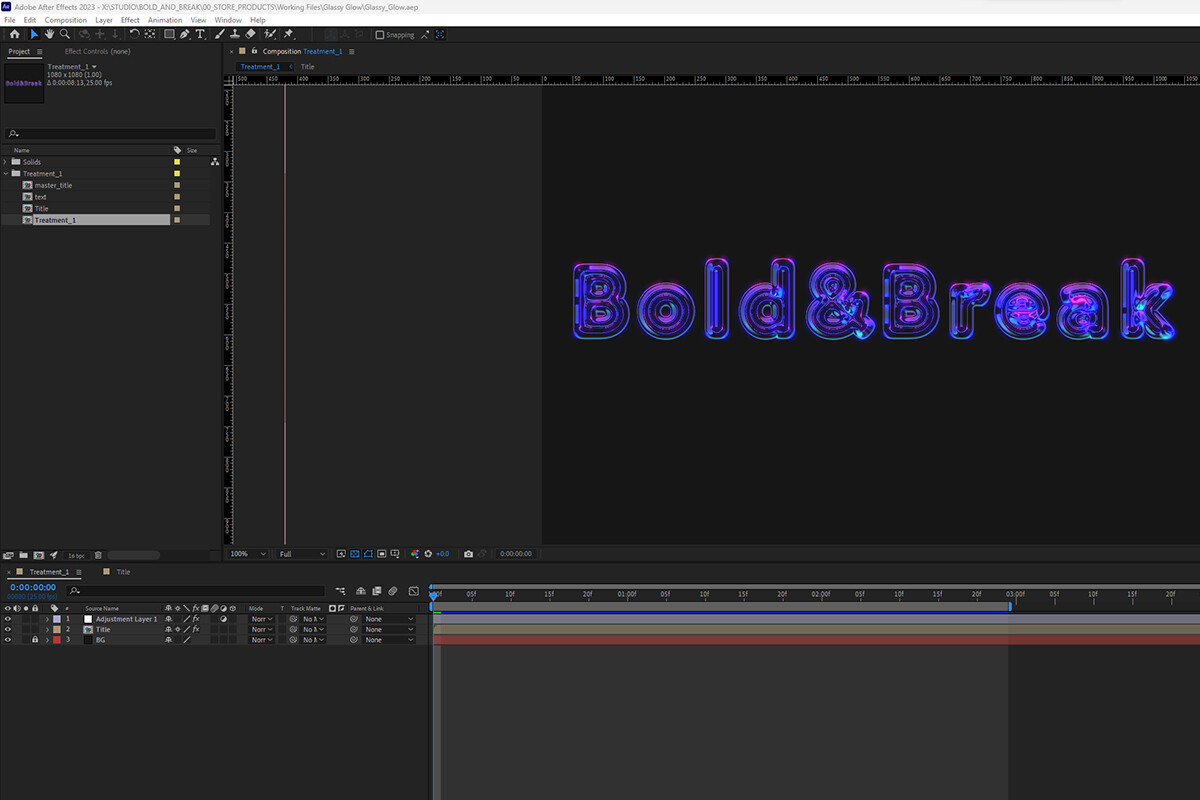Select the Rectangle shape tool
The image size is (1200, 800).
170,34
